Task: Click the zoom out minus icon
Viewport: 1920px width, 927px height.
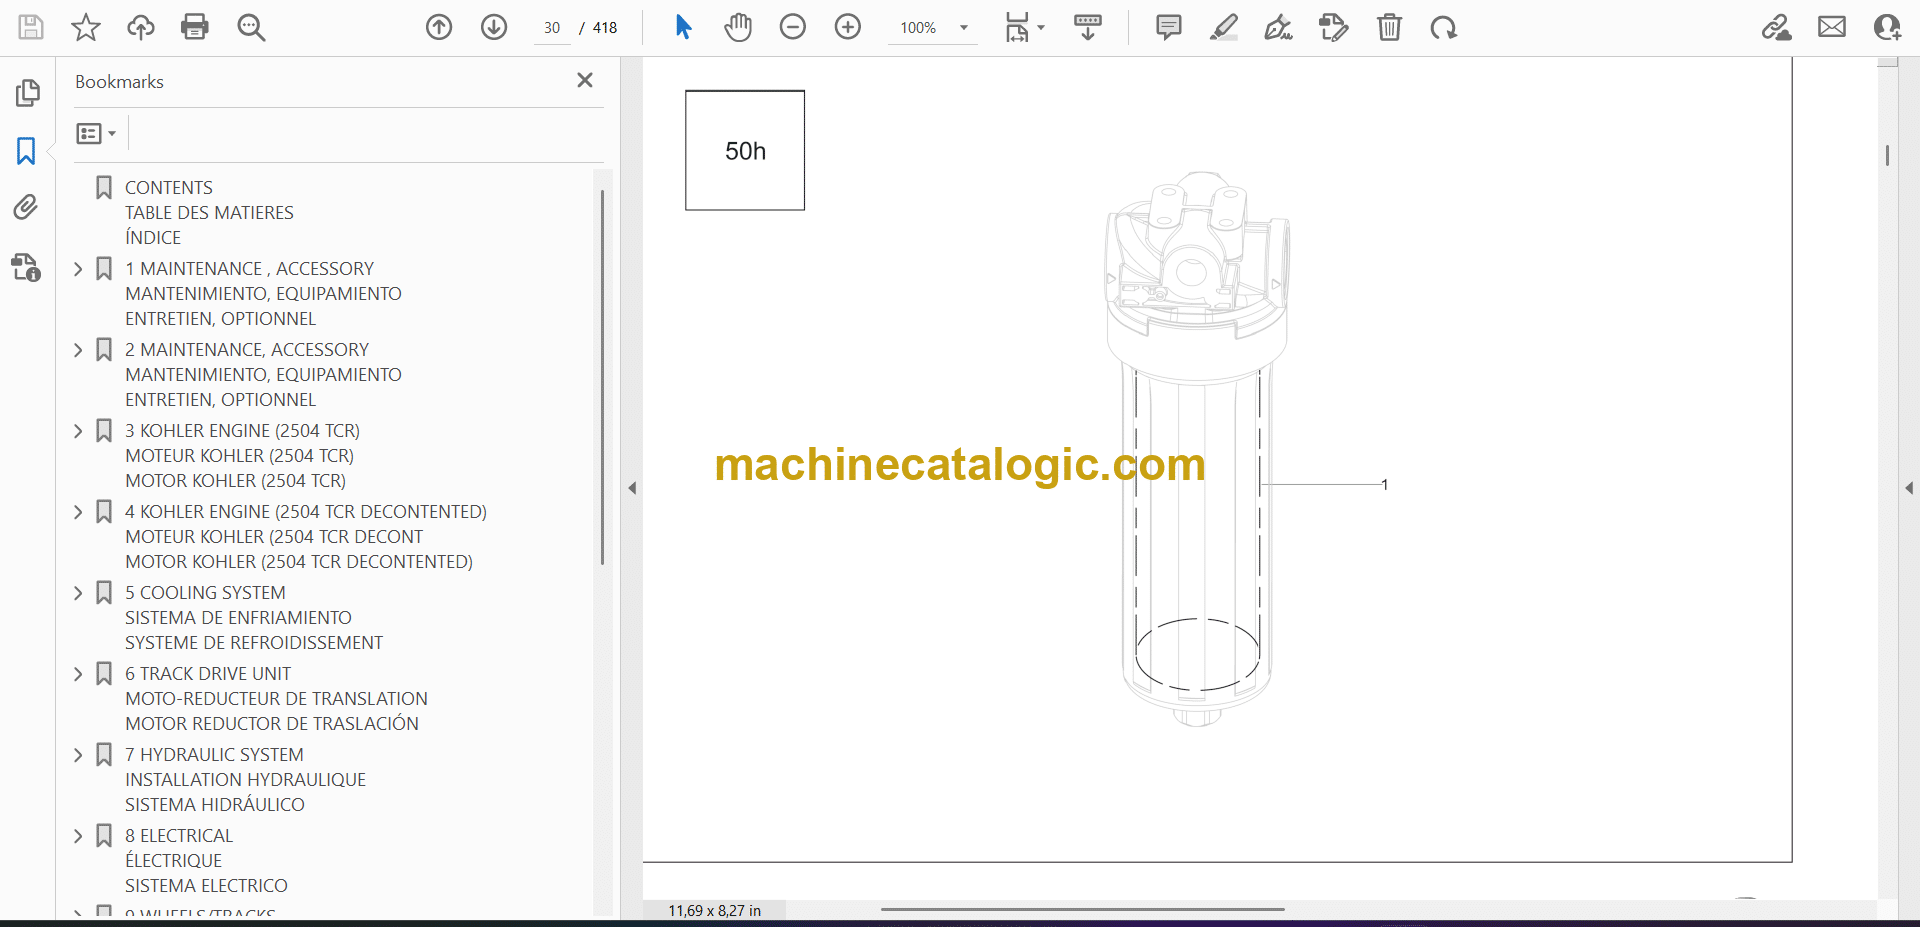Action: coord(793,27)
